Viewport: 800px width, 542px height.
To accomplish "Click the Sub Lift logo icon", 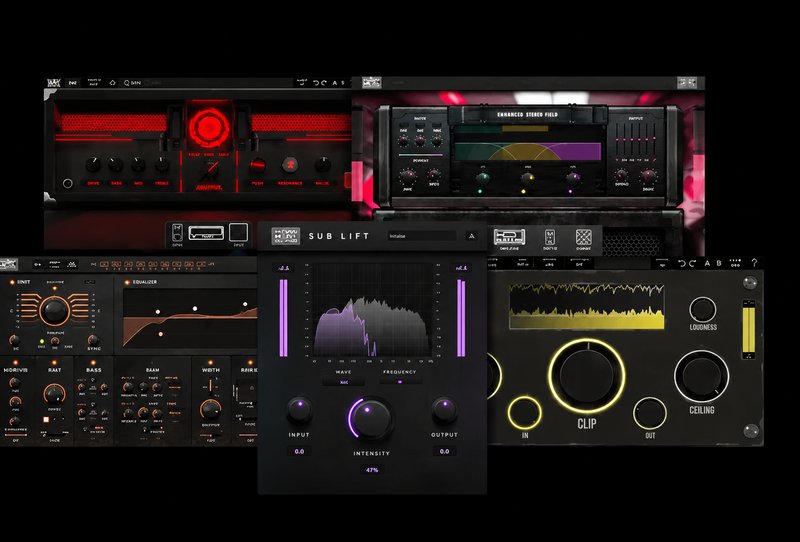I will (286, 236).
